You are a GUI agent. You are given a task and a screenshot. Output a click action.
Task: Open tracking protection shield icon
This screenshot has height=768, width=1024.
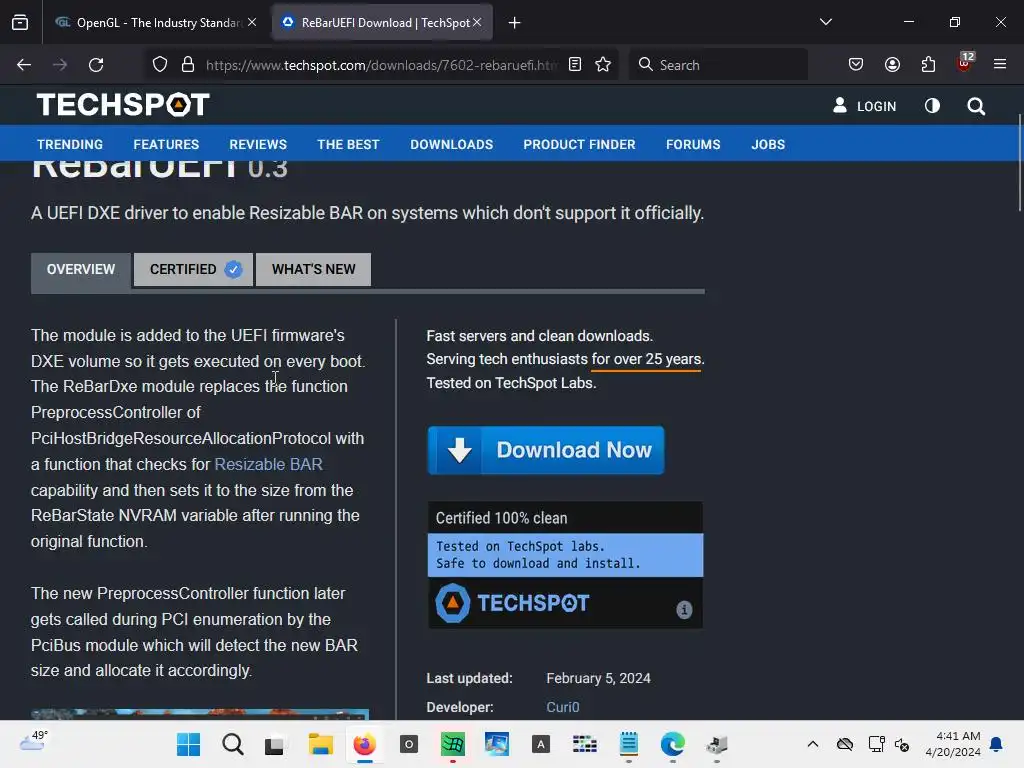coord(160,65)
